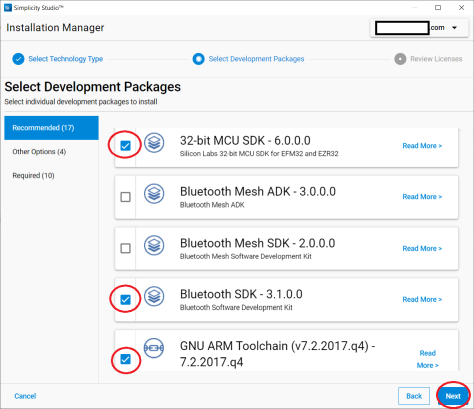Switch to Required (10) tab

tap(33, 175)
